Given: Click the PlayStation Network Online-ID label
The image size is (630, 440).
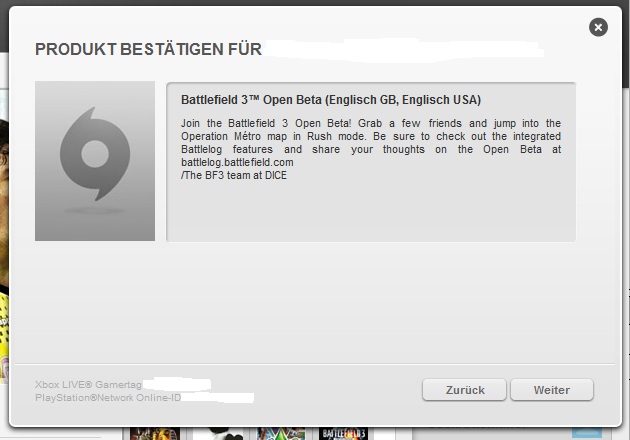Looking at the screenshot, I should 108,398.
